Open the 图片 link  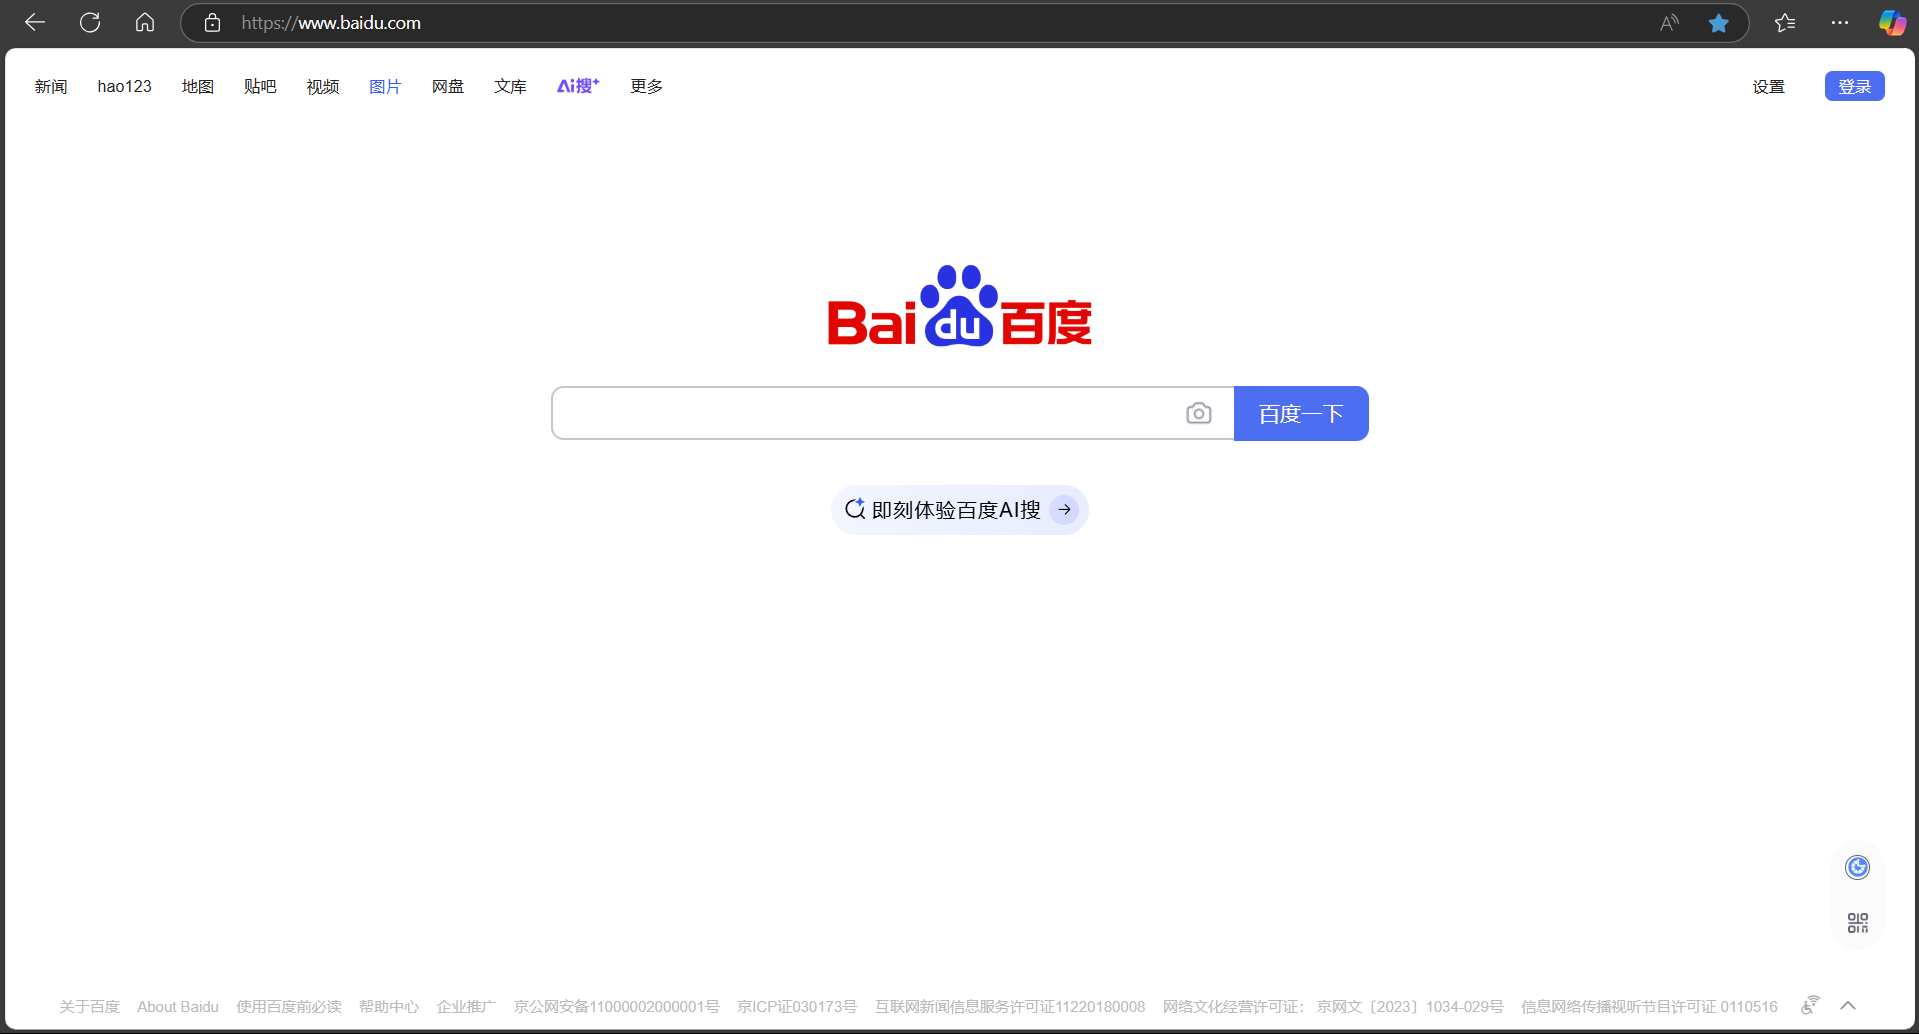[385, 87]
